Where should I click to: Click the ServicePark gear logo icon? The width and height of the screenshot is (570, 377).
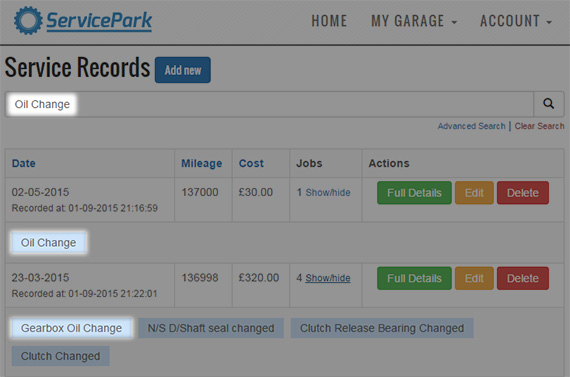(x=28, y=21)
